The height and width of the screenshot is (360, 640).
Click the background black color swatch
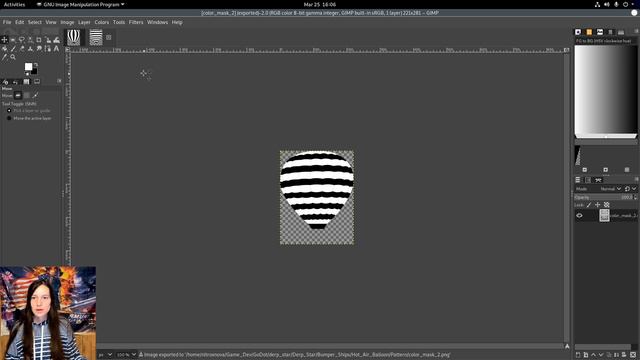click(x=34, y=72)
